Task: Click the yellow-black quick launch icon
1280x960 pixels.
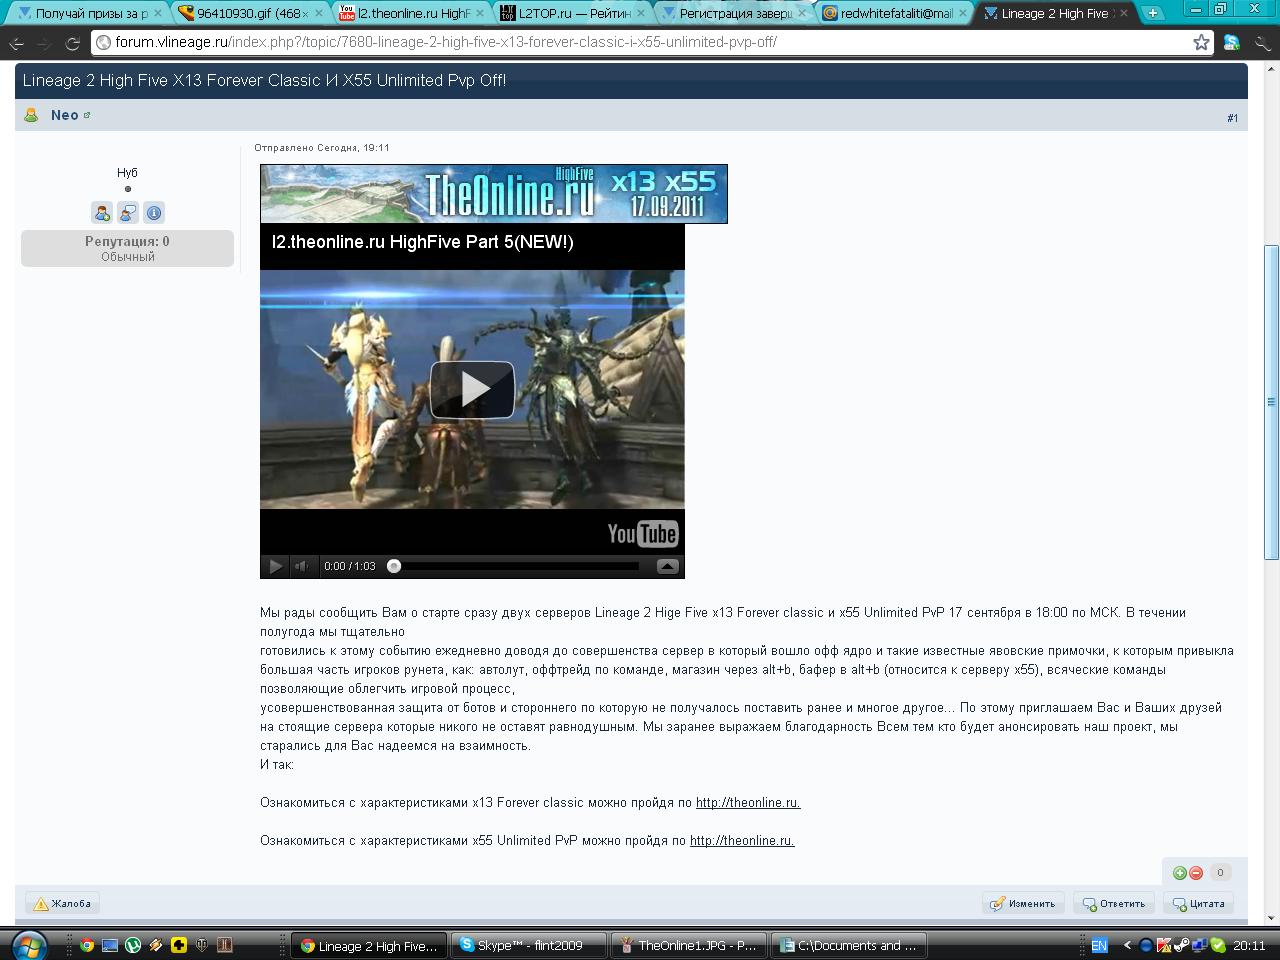Action: [179, 945]
